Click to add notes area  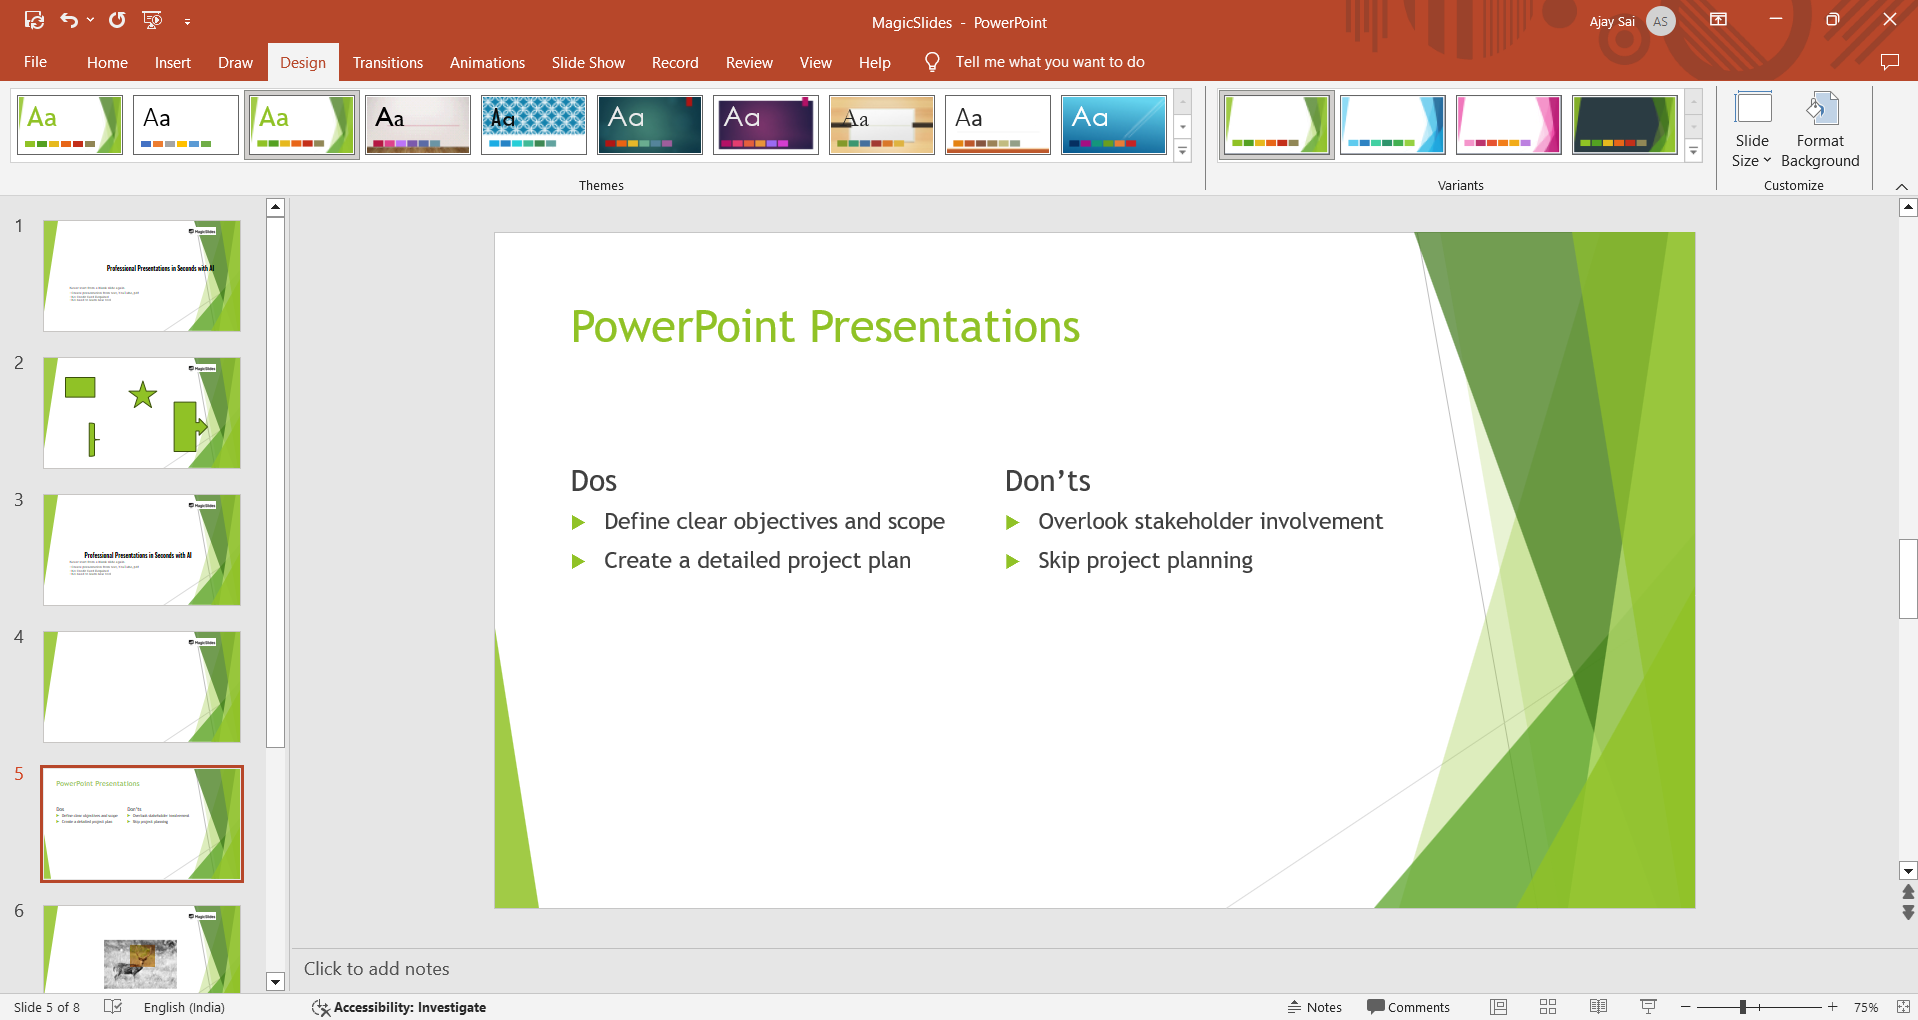pos(377,969)
